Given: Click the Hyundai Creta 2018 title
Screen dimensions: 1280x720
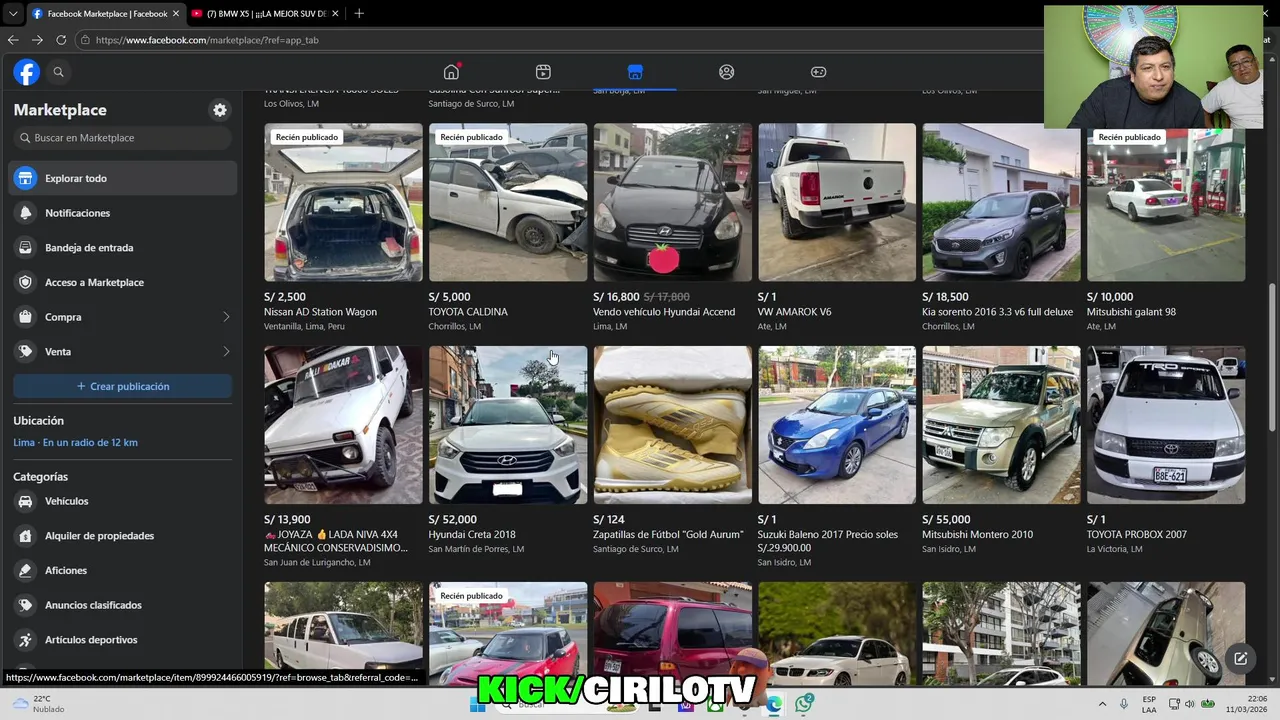Looking at the screenshot, I should (x=472, y=535).
